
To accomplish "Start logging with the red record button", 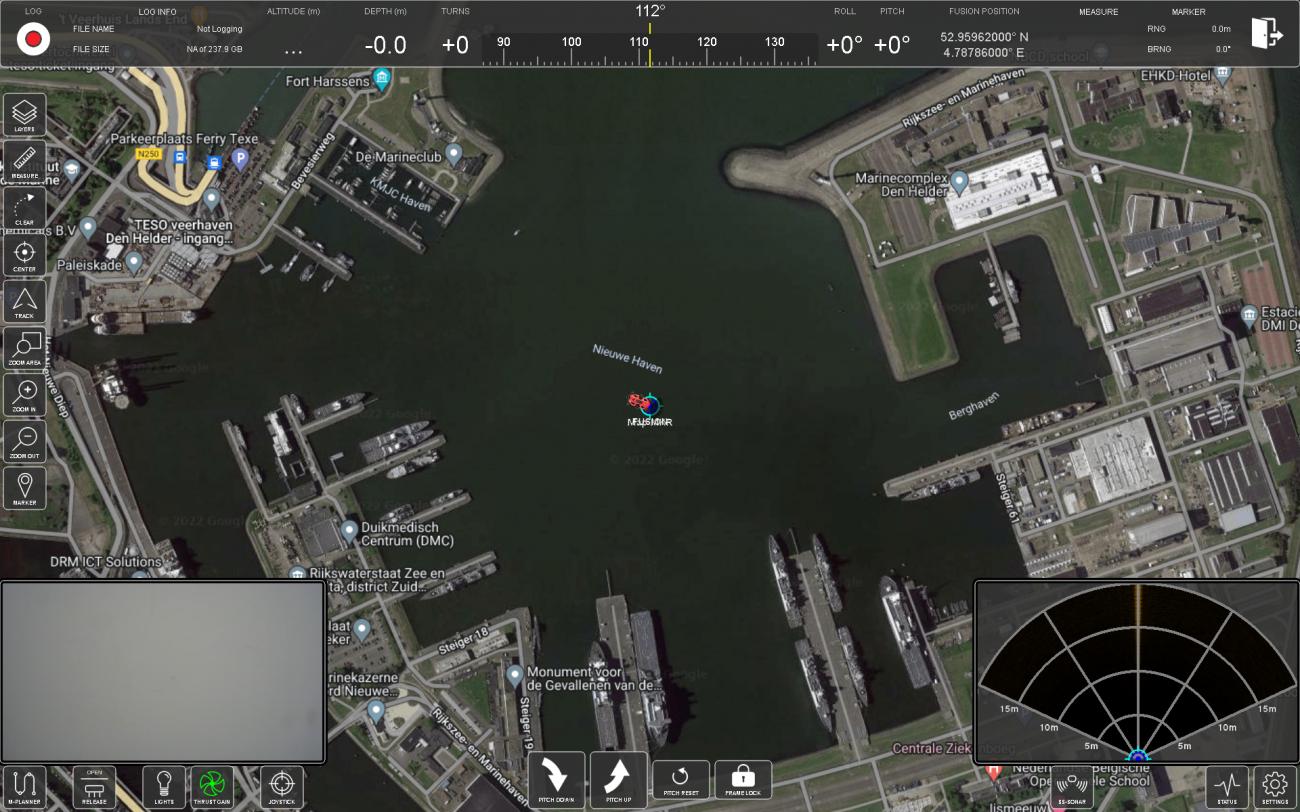I will point(33,39).
